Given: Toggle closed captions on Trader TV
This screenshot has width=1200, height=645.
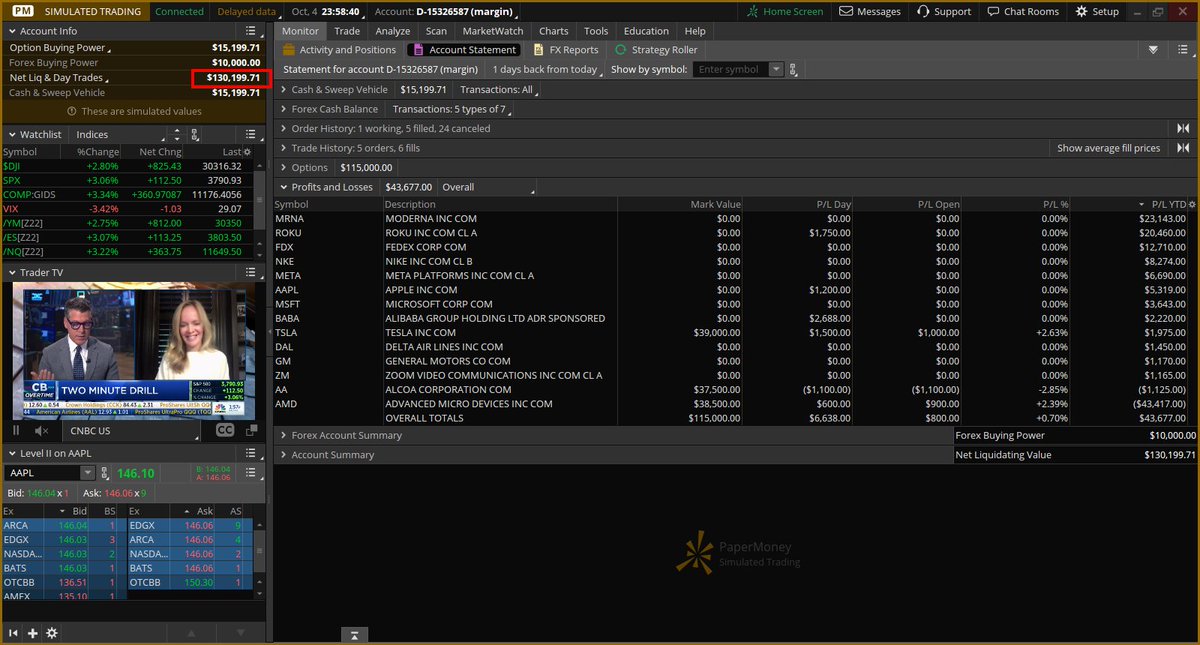Looking at the screenshot, I should (x=225, y=430).
